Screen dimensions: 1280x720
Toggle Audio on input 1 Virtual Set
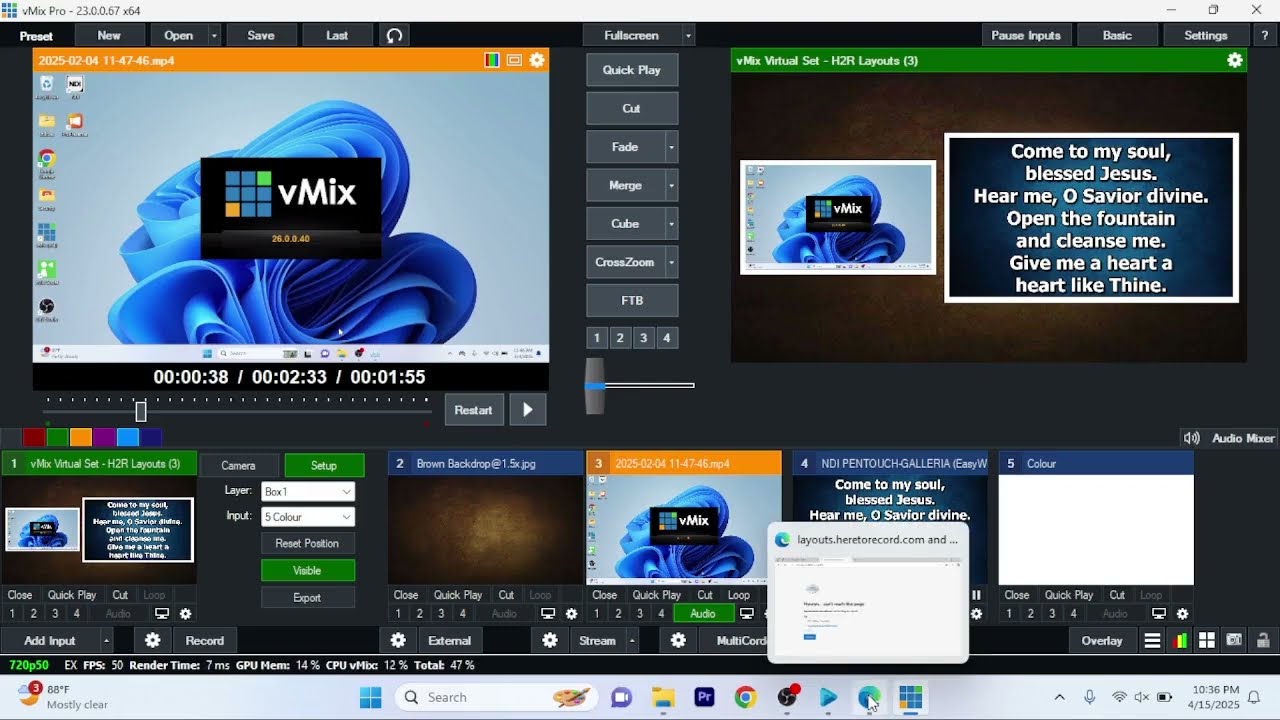[118, 614]
